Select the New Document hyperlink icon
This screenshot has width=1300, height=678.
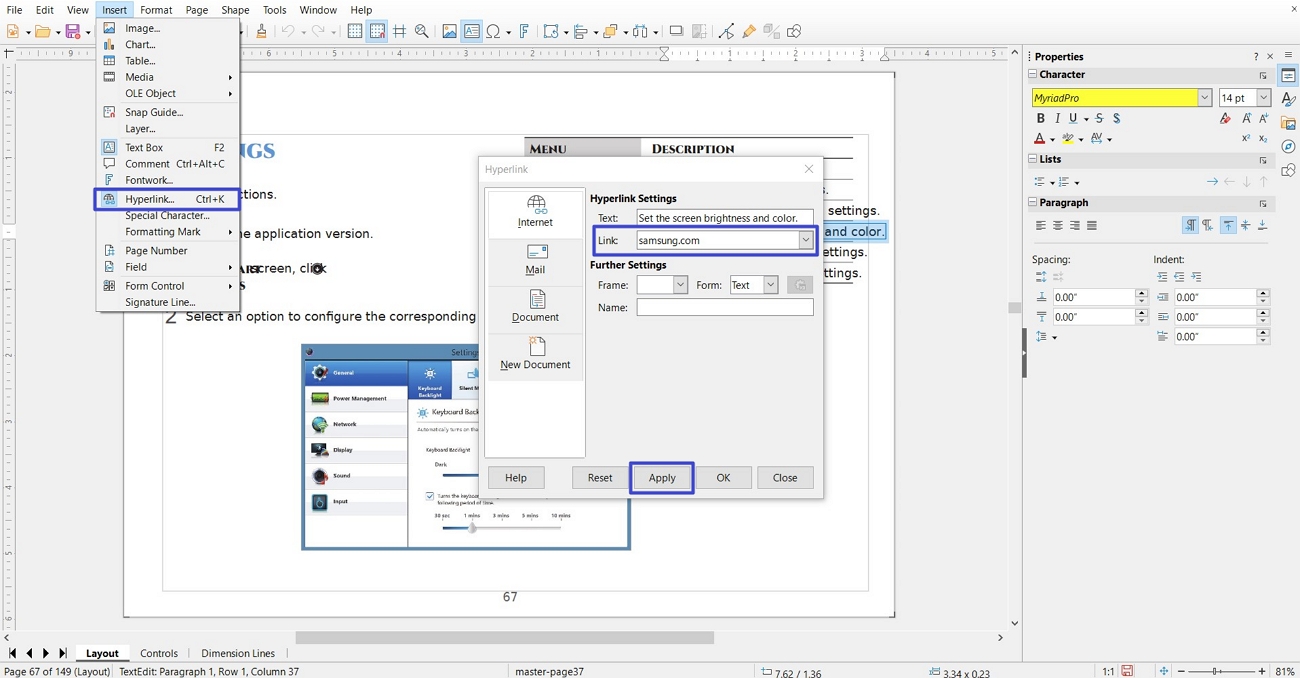click(x=536, y=354)
